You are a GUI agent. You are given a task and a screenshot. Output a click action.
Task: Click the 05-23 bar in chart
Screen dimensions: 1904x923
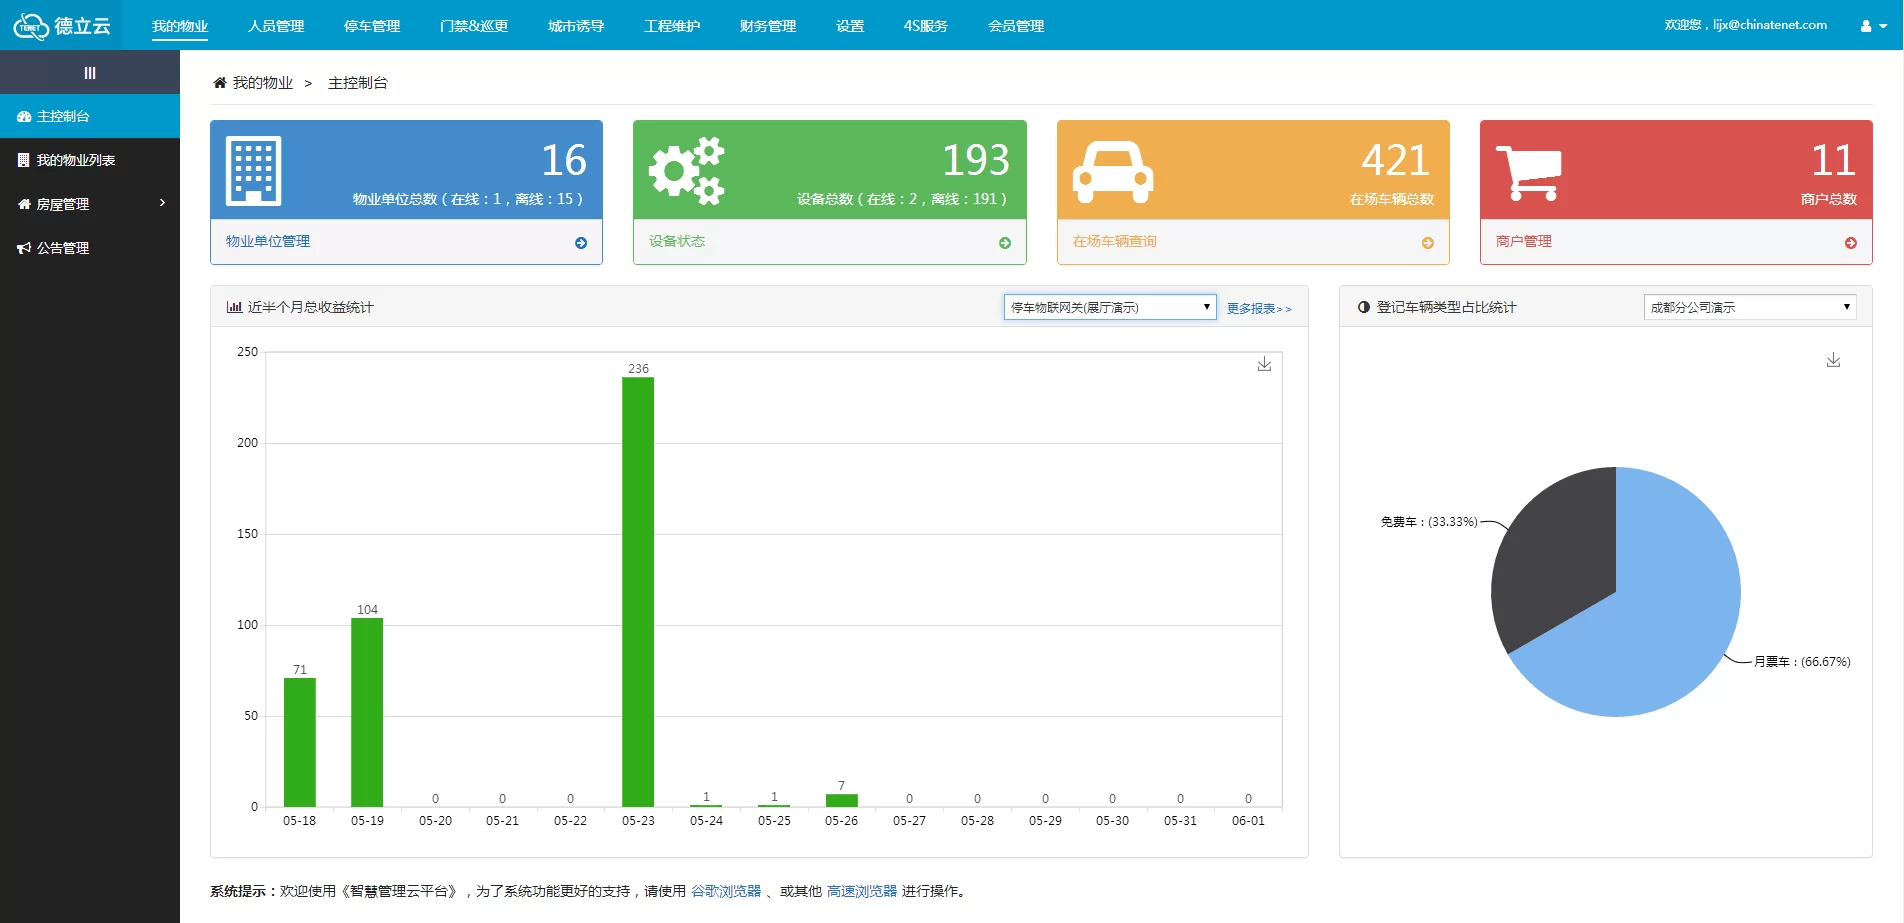[x=638, y=592]
